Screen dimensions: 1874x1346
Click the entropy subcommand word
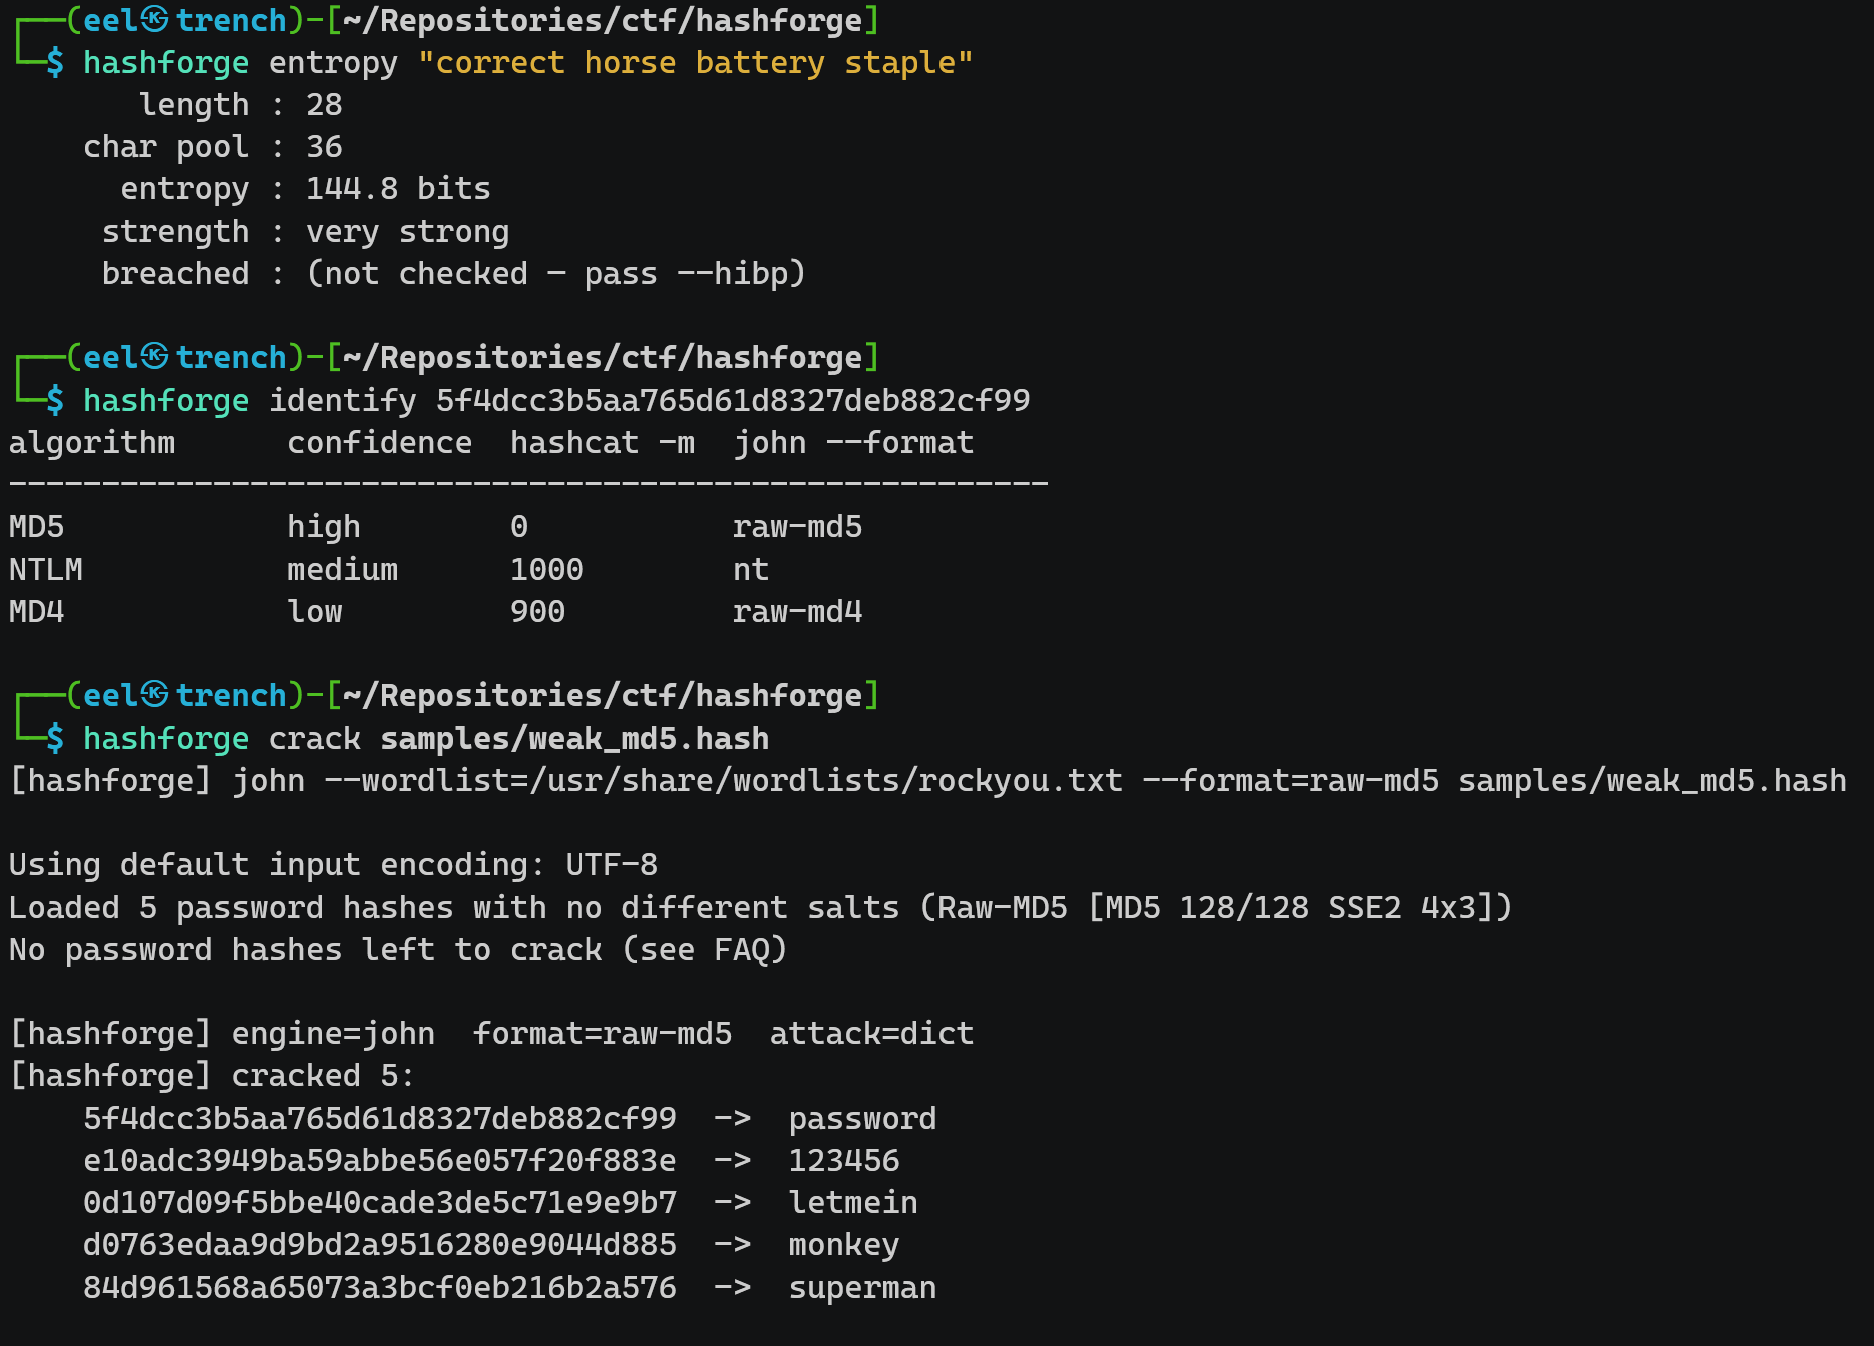333,63
